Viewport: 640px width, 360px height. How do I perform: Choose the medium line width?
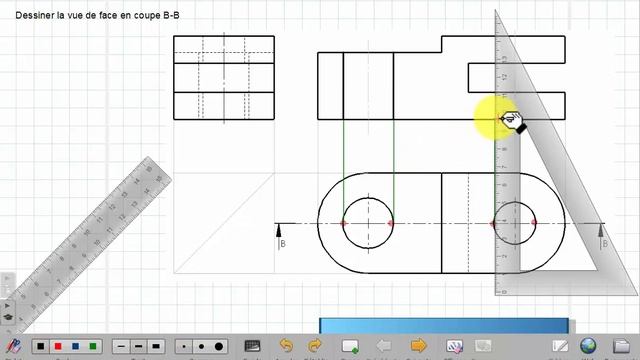pos(138,347)
